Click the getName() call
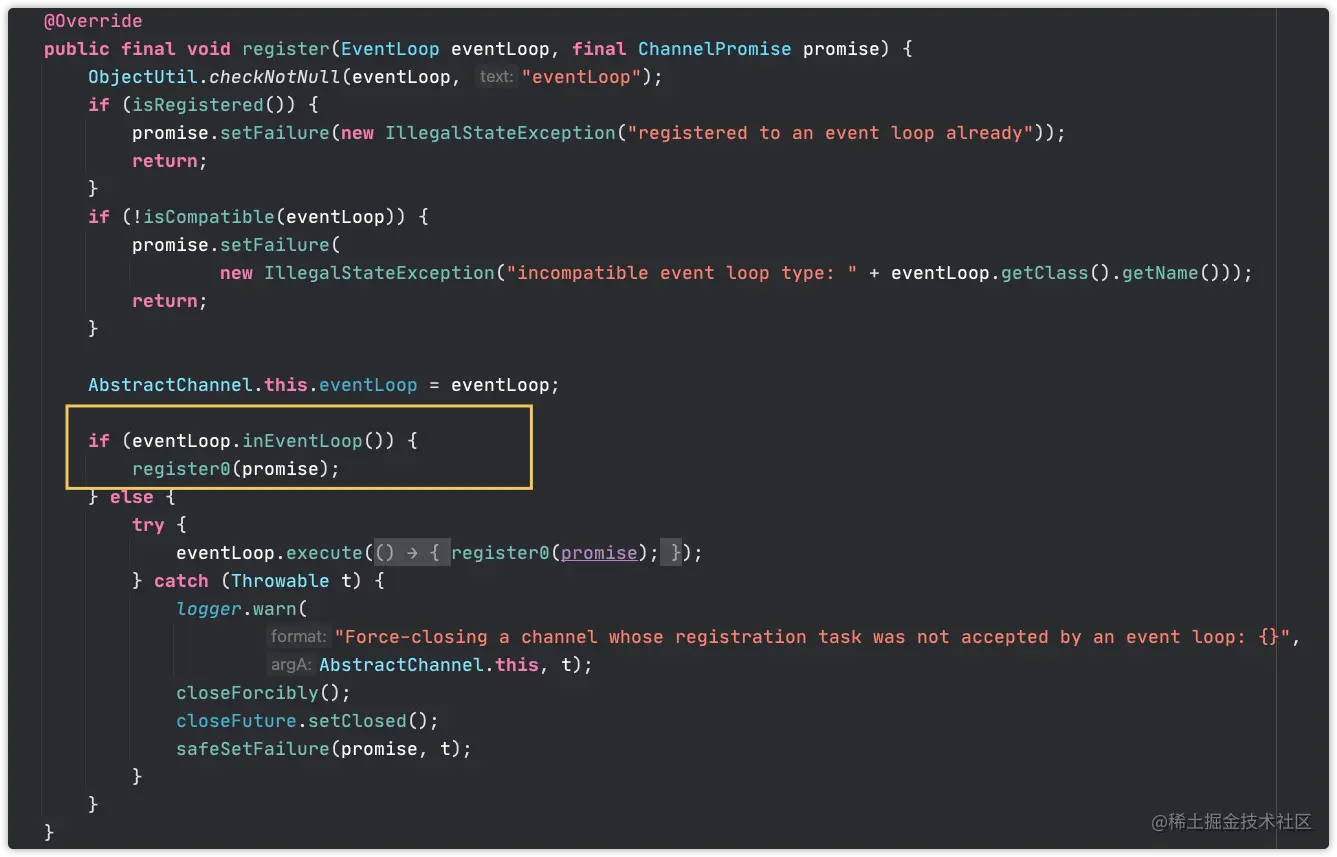The width and height of the screenshot is (1337, 857). [x=1172, y=273]
